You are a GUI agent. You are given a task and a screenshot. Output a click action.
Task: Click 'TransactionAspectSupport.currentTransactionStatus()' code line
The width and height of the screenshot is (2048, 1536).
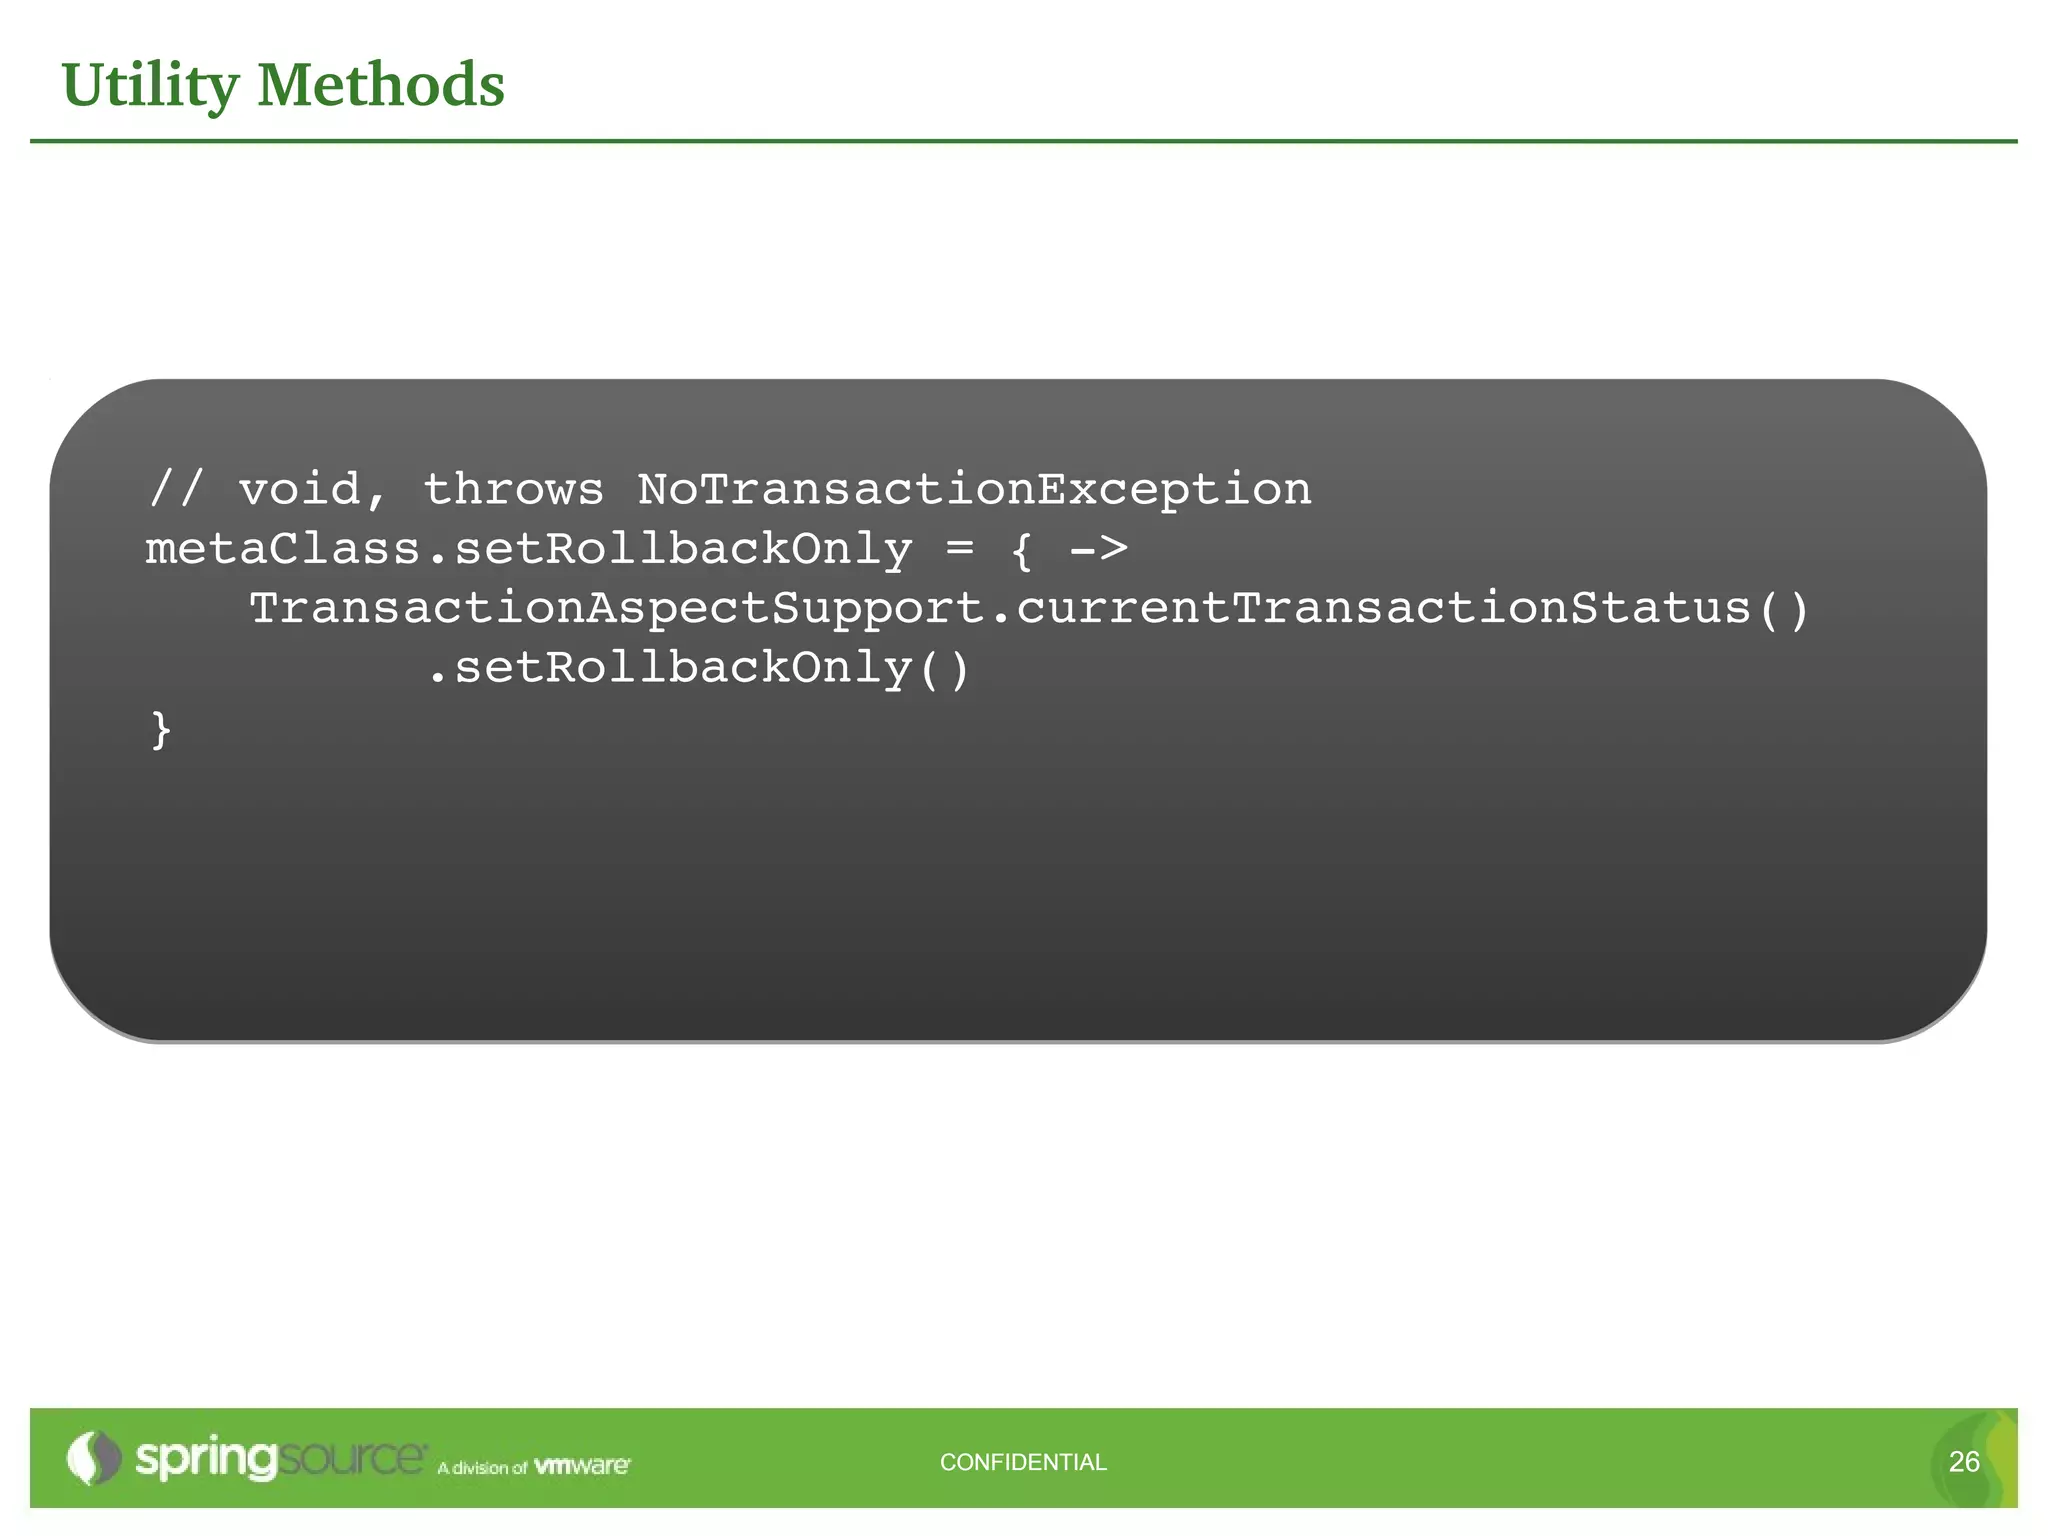[x=1030, y=609]
